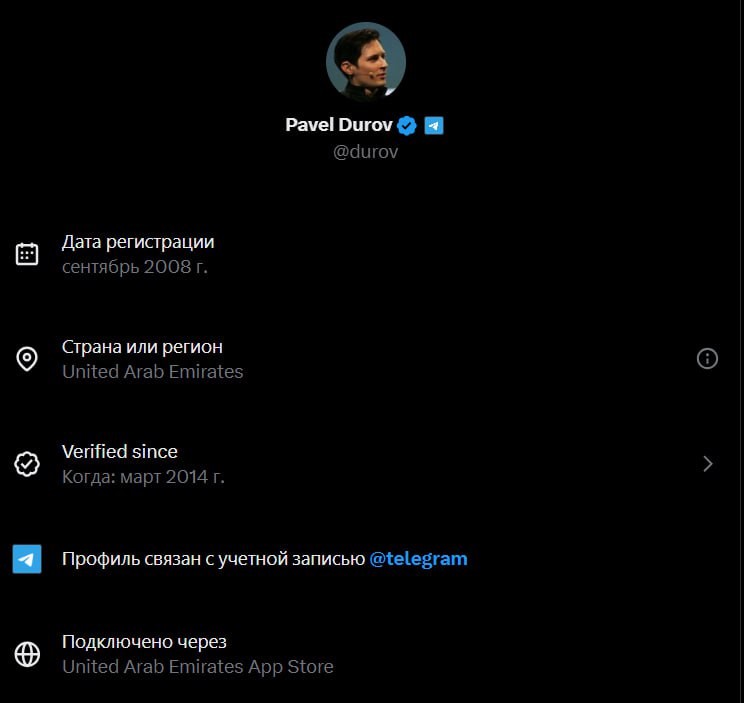Expand verification details with the right chevron

tap(708, 464)
